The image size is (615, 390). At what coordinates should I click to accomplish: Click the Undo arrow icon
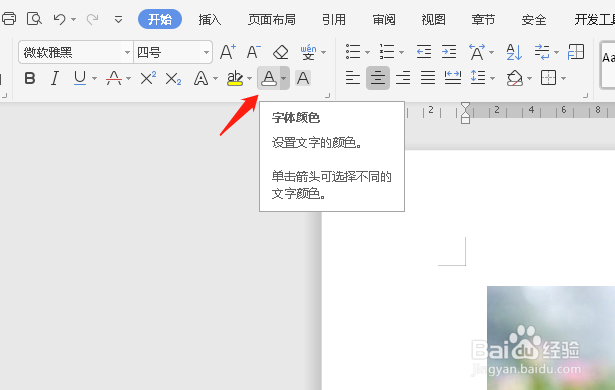point(60,19)
